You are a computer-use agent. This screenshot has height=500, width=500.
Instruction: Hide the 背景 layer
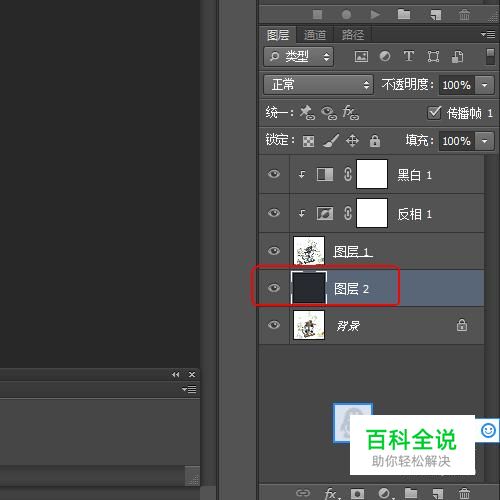coord(274,325)
